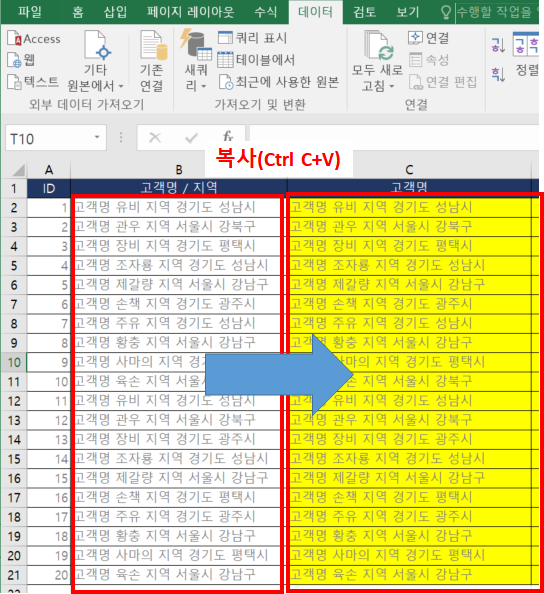Click the formula bar cancel X

point(155,138)
